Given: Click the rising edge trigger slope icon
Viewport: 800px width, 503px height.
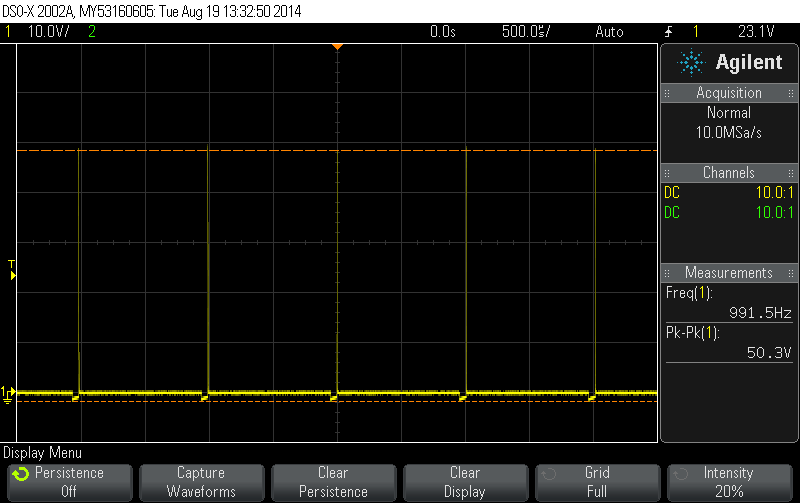Looking at the screenshot, I should tap(668, 32).
